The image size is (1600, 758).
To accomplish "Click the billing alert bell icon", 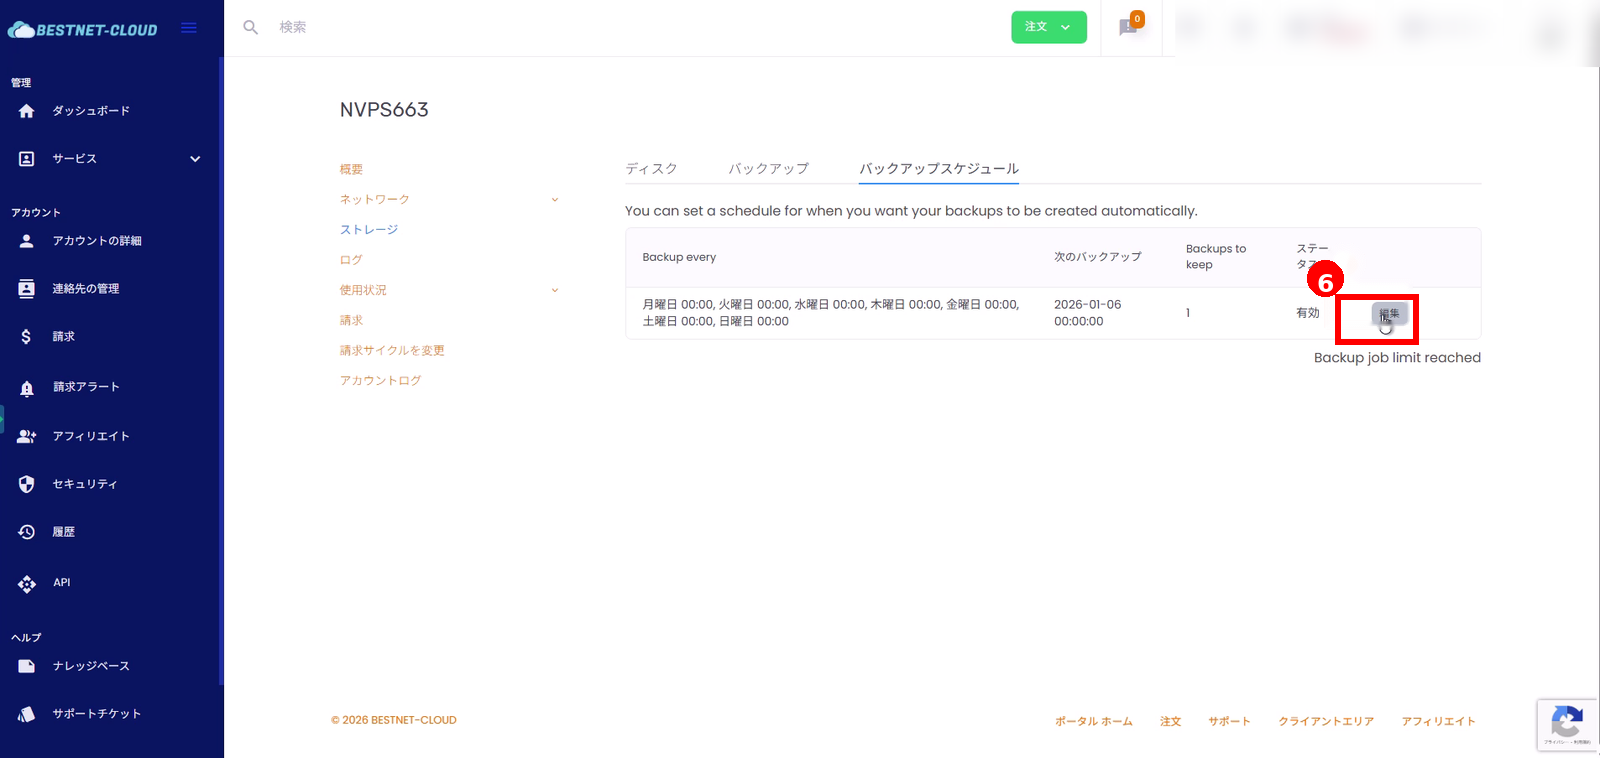I will [x=27, y=388].
